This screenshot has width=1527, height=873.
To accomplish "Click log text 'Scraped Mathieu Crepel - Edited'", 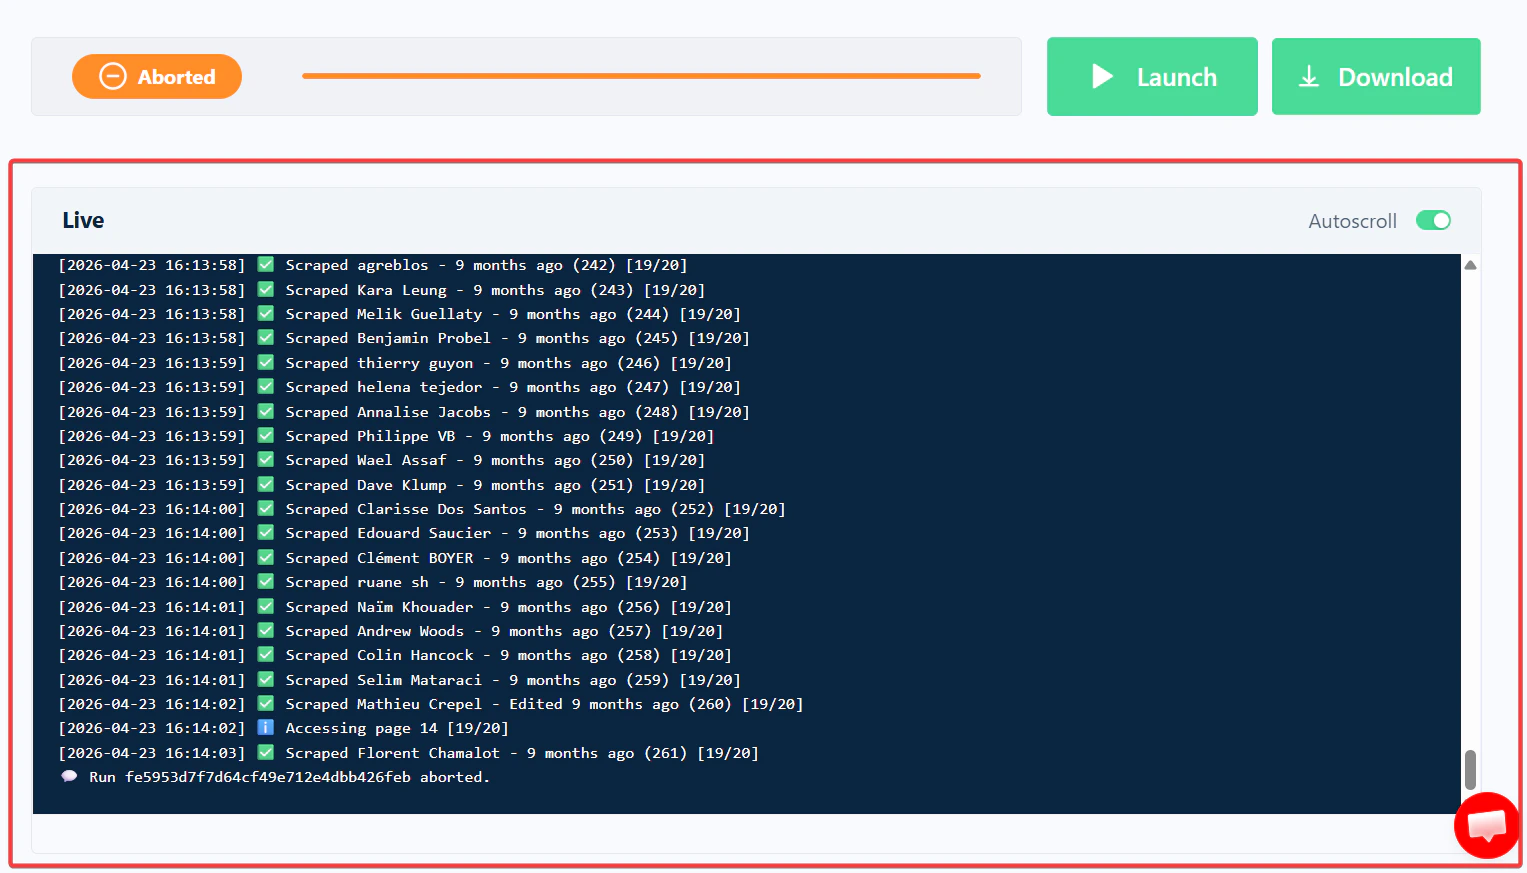I will click(424, 704).
